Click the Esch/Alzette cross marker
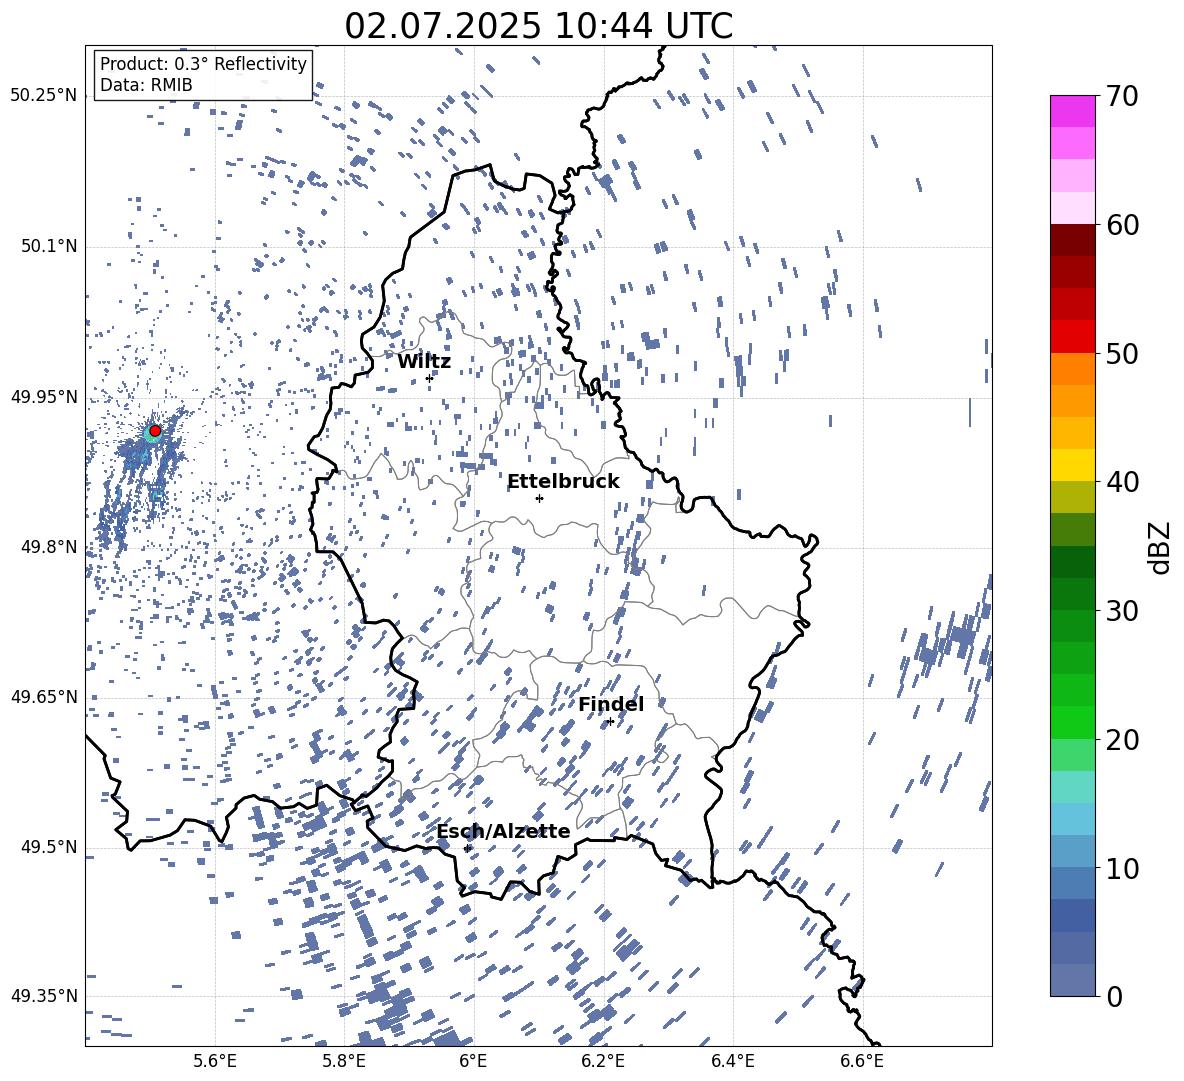This screenshot has width=1184, height=1081. (x=467, y=848)
